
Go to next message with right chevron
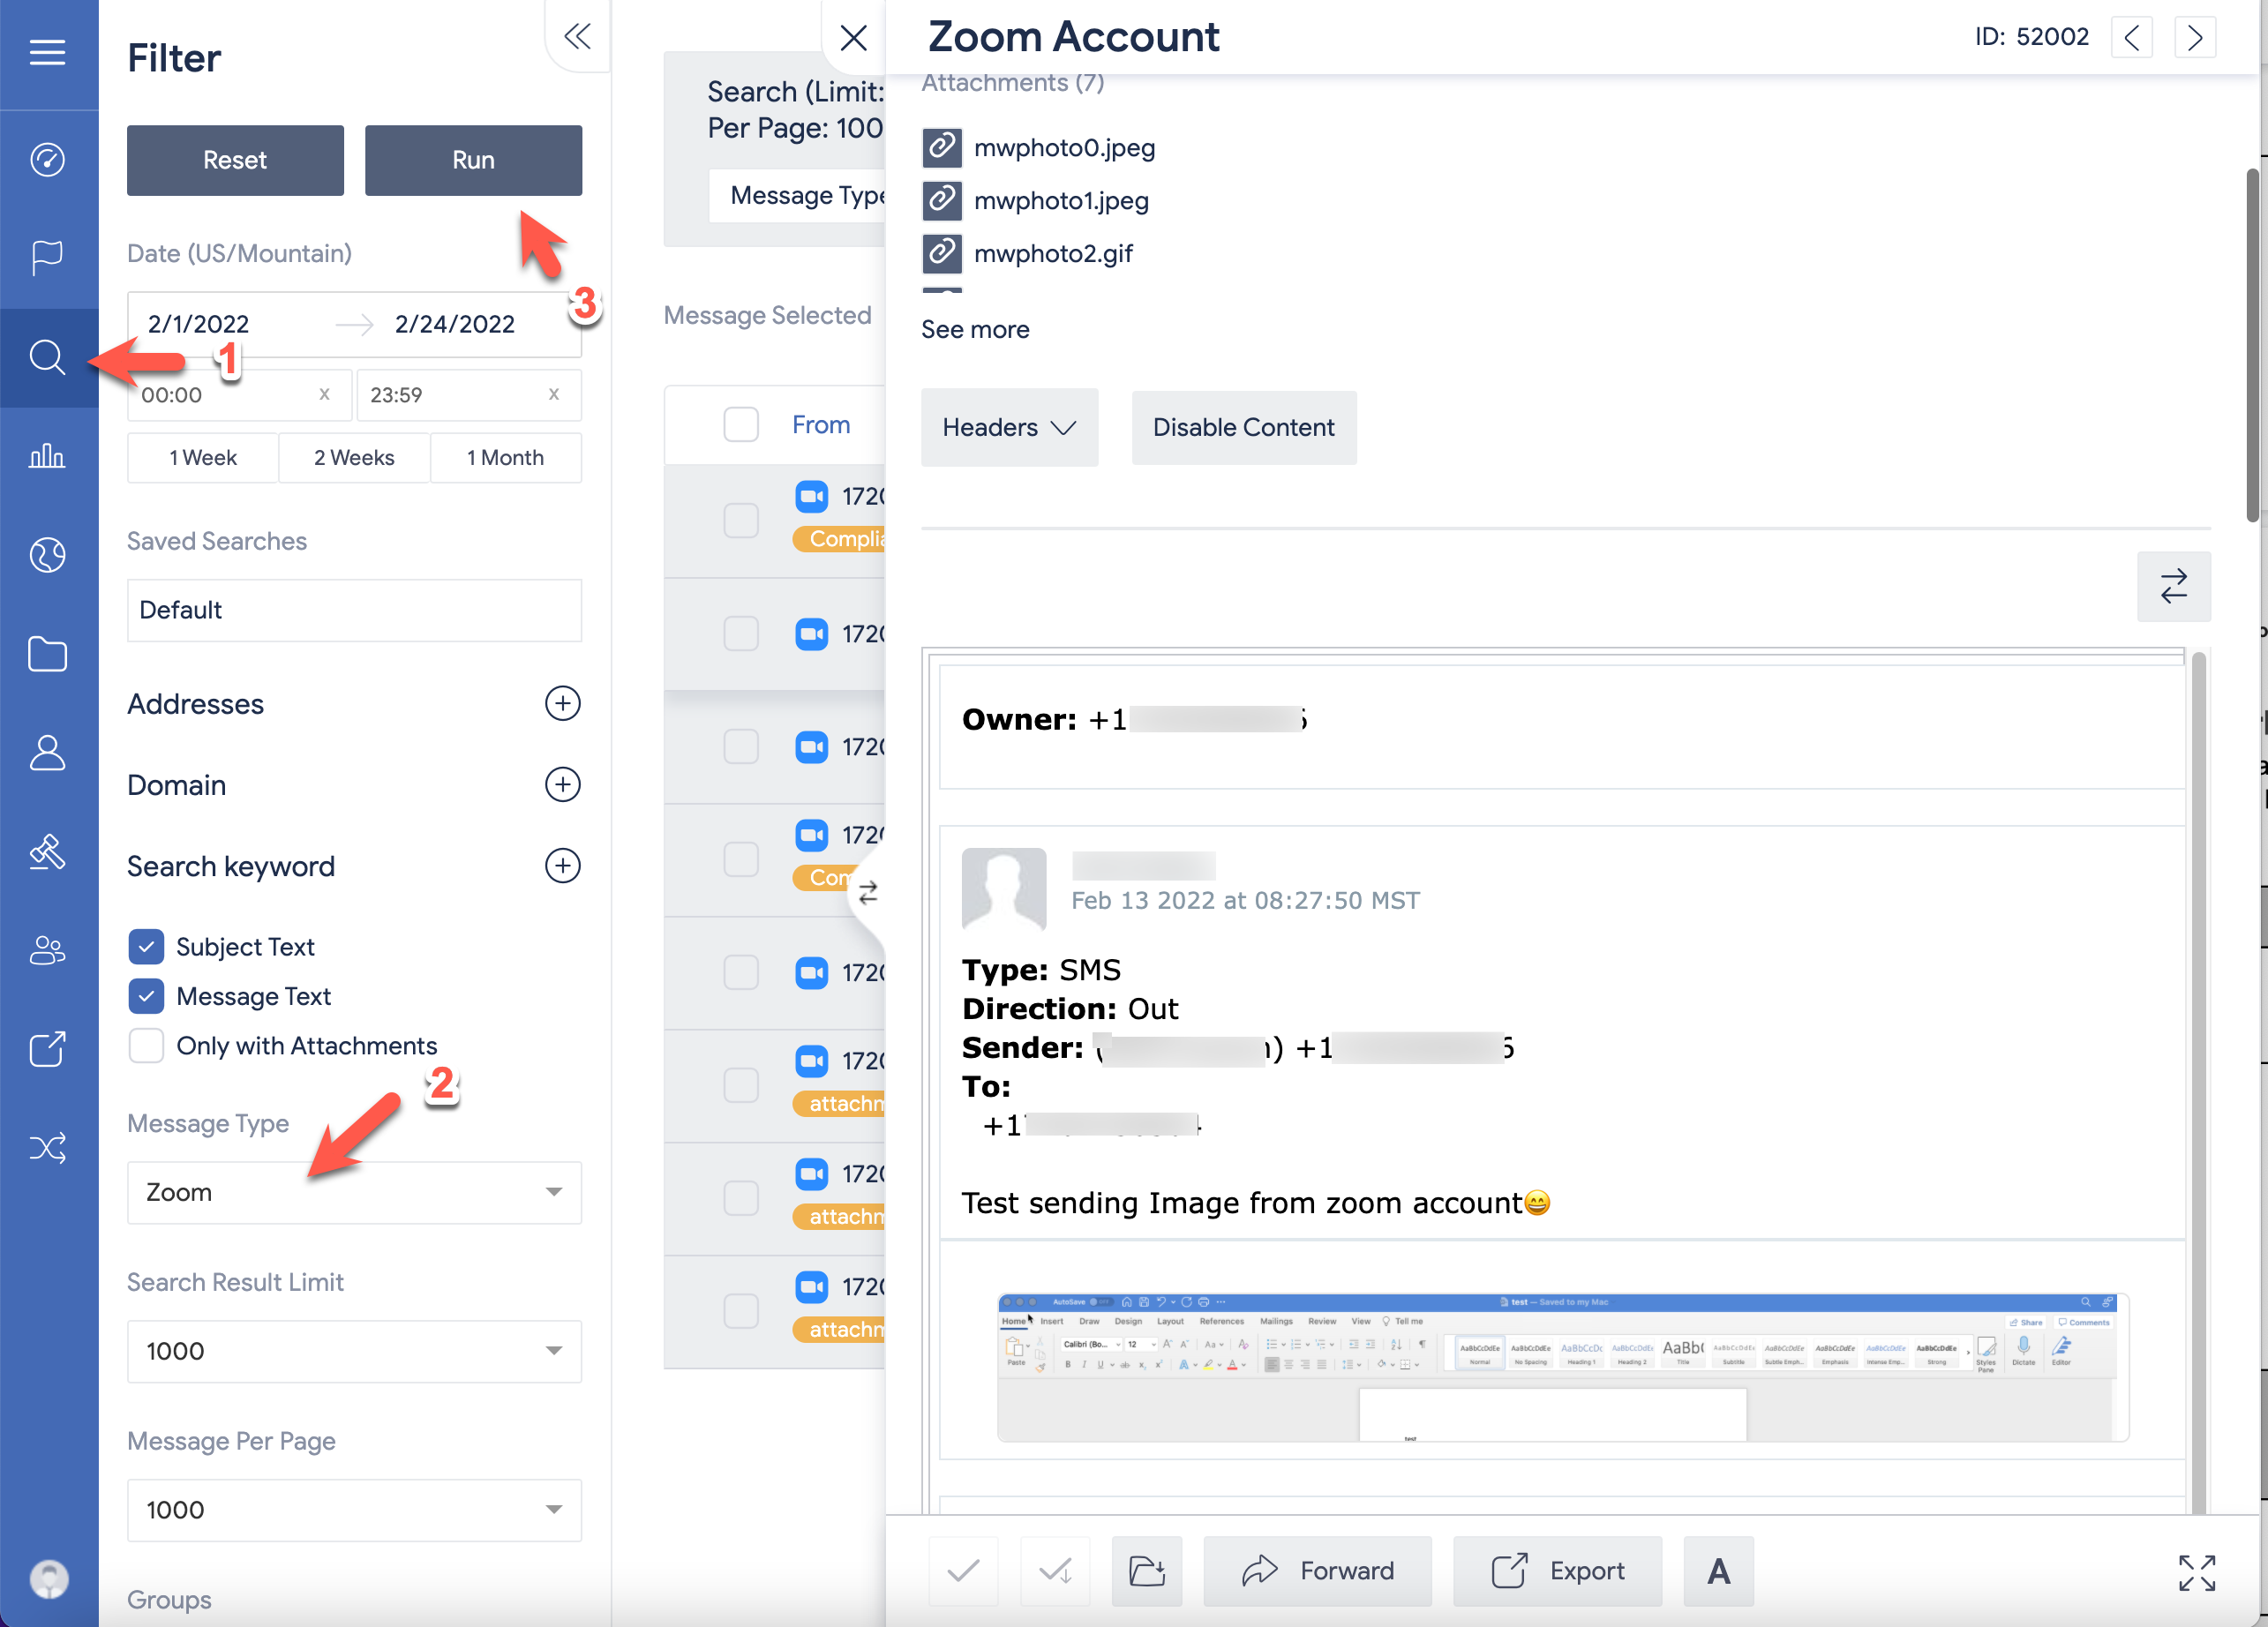[x=2194, y=37]
